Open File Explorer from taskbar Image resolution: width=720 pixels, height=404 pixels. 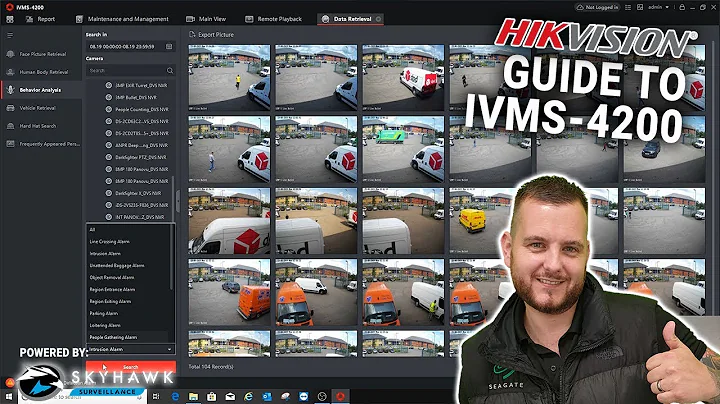pyautogui.click(x=193, y=396)
